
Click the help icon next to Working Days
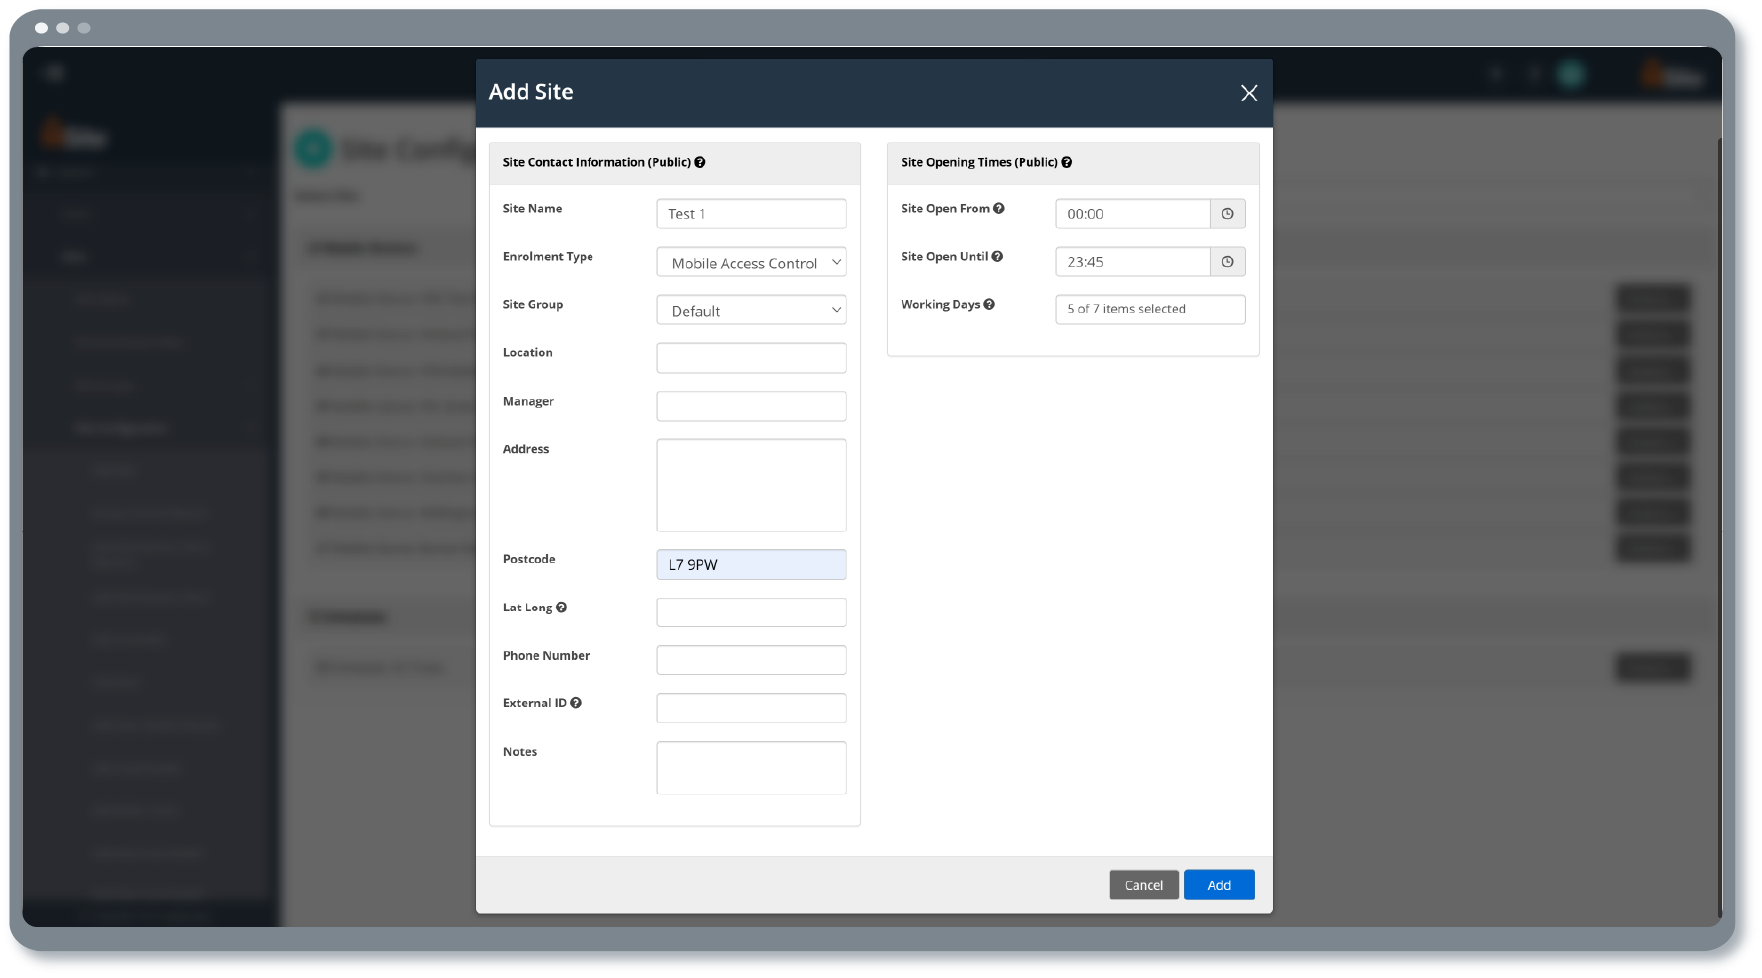point(988,304)
